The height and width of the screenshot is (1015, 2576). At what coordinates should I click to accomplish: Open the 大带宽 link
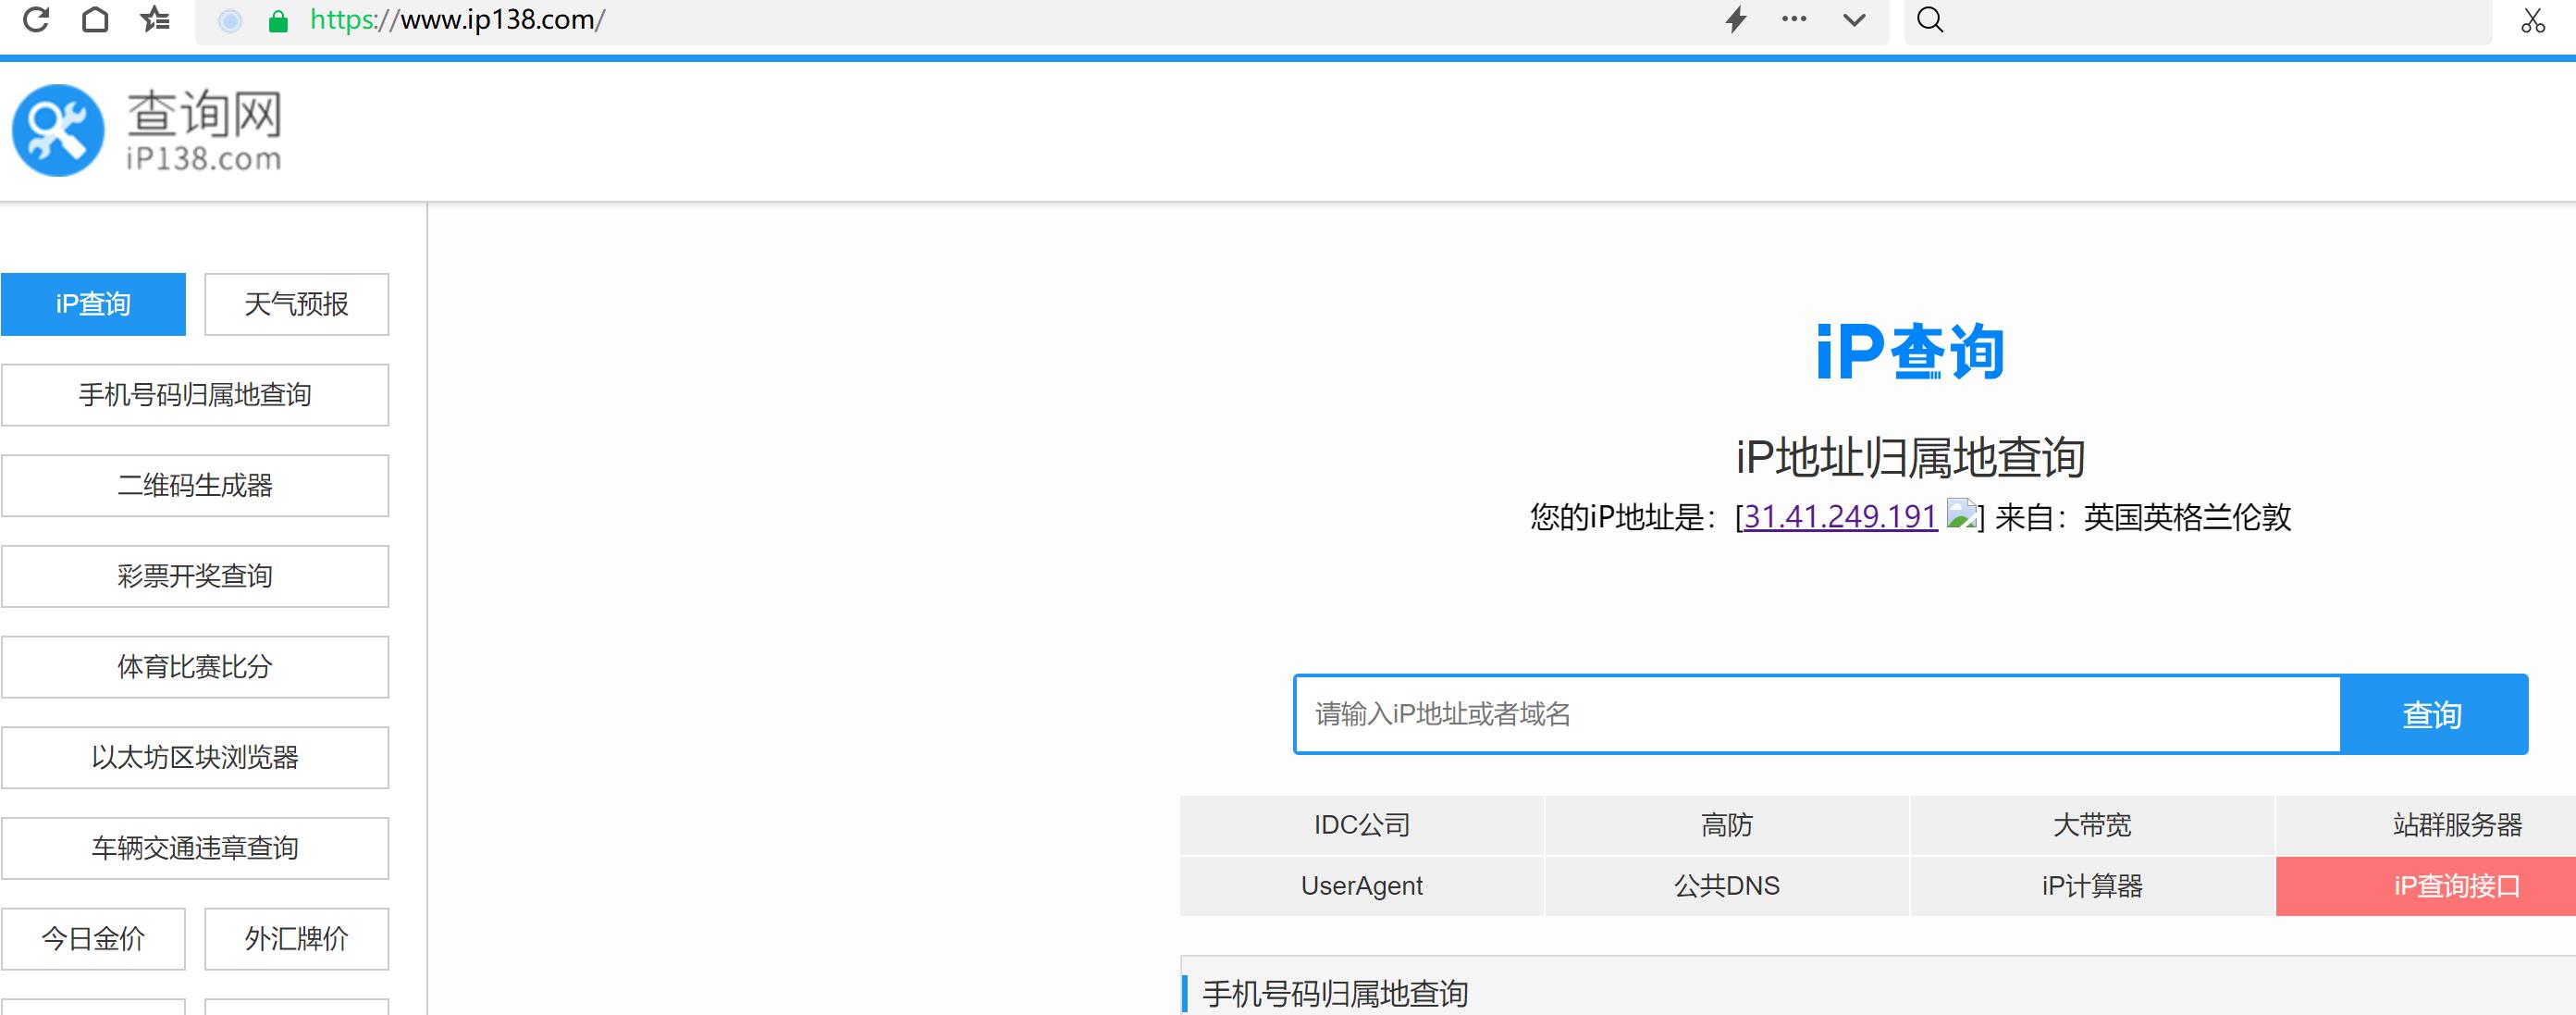pyautogui.click(x=2092, y=825)
